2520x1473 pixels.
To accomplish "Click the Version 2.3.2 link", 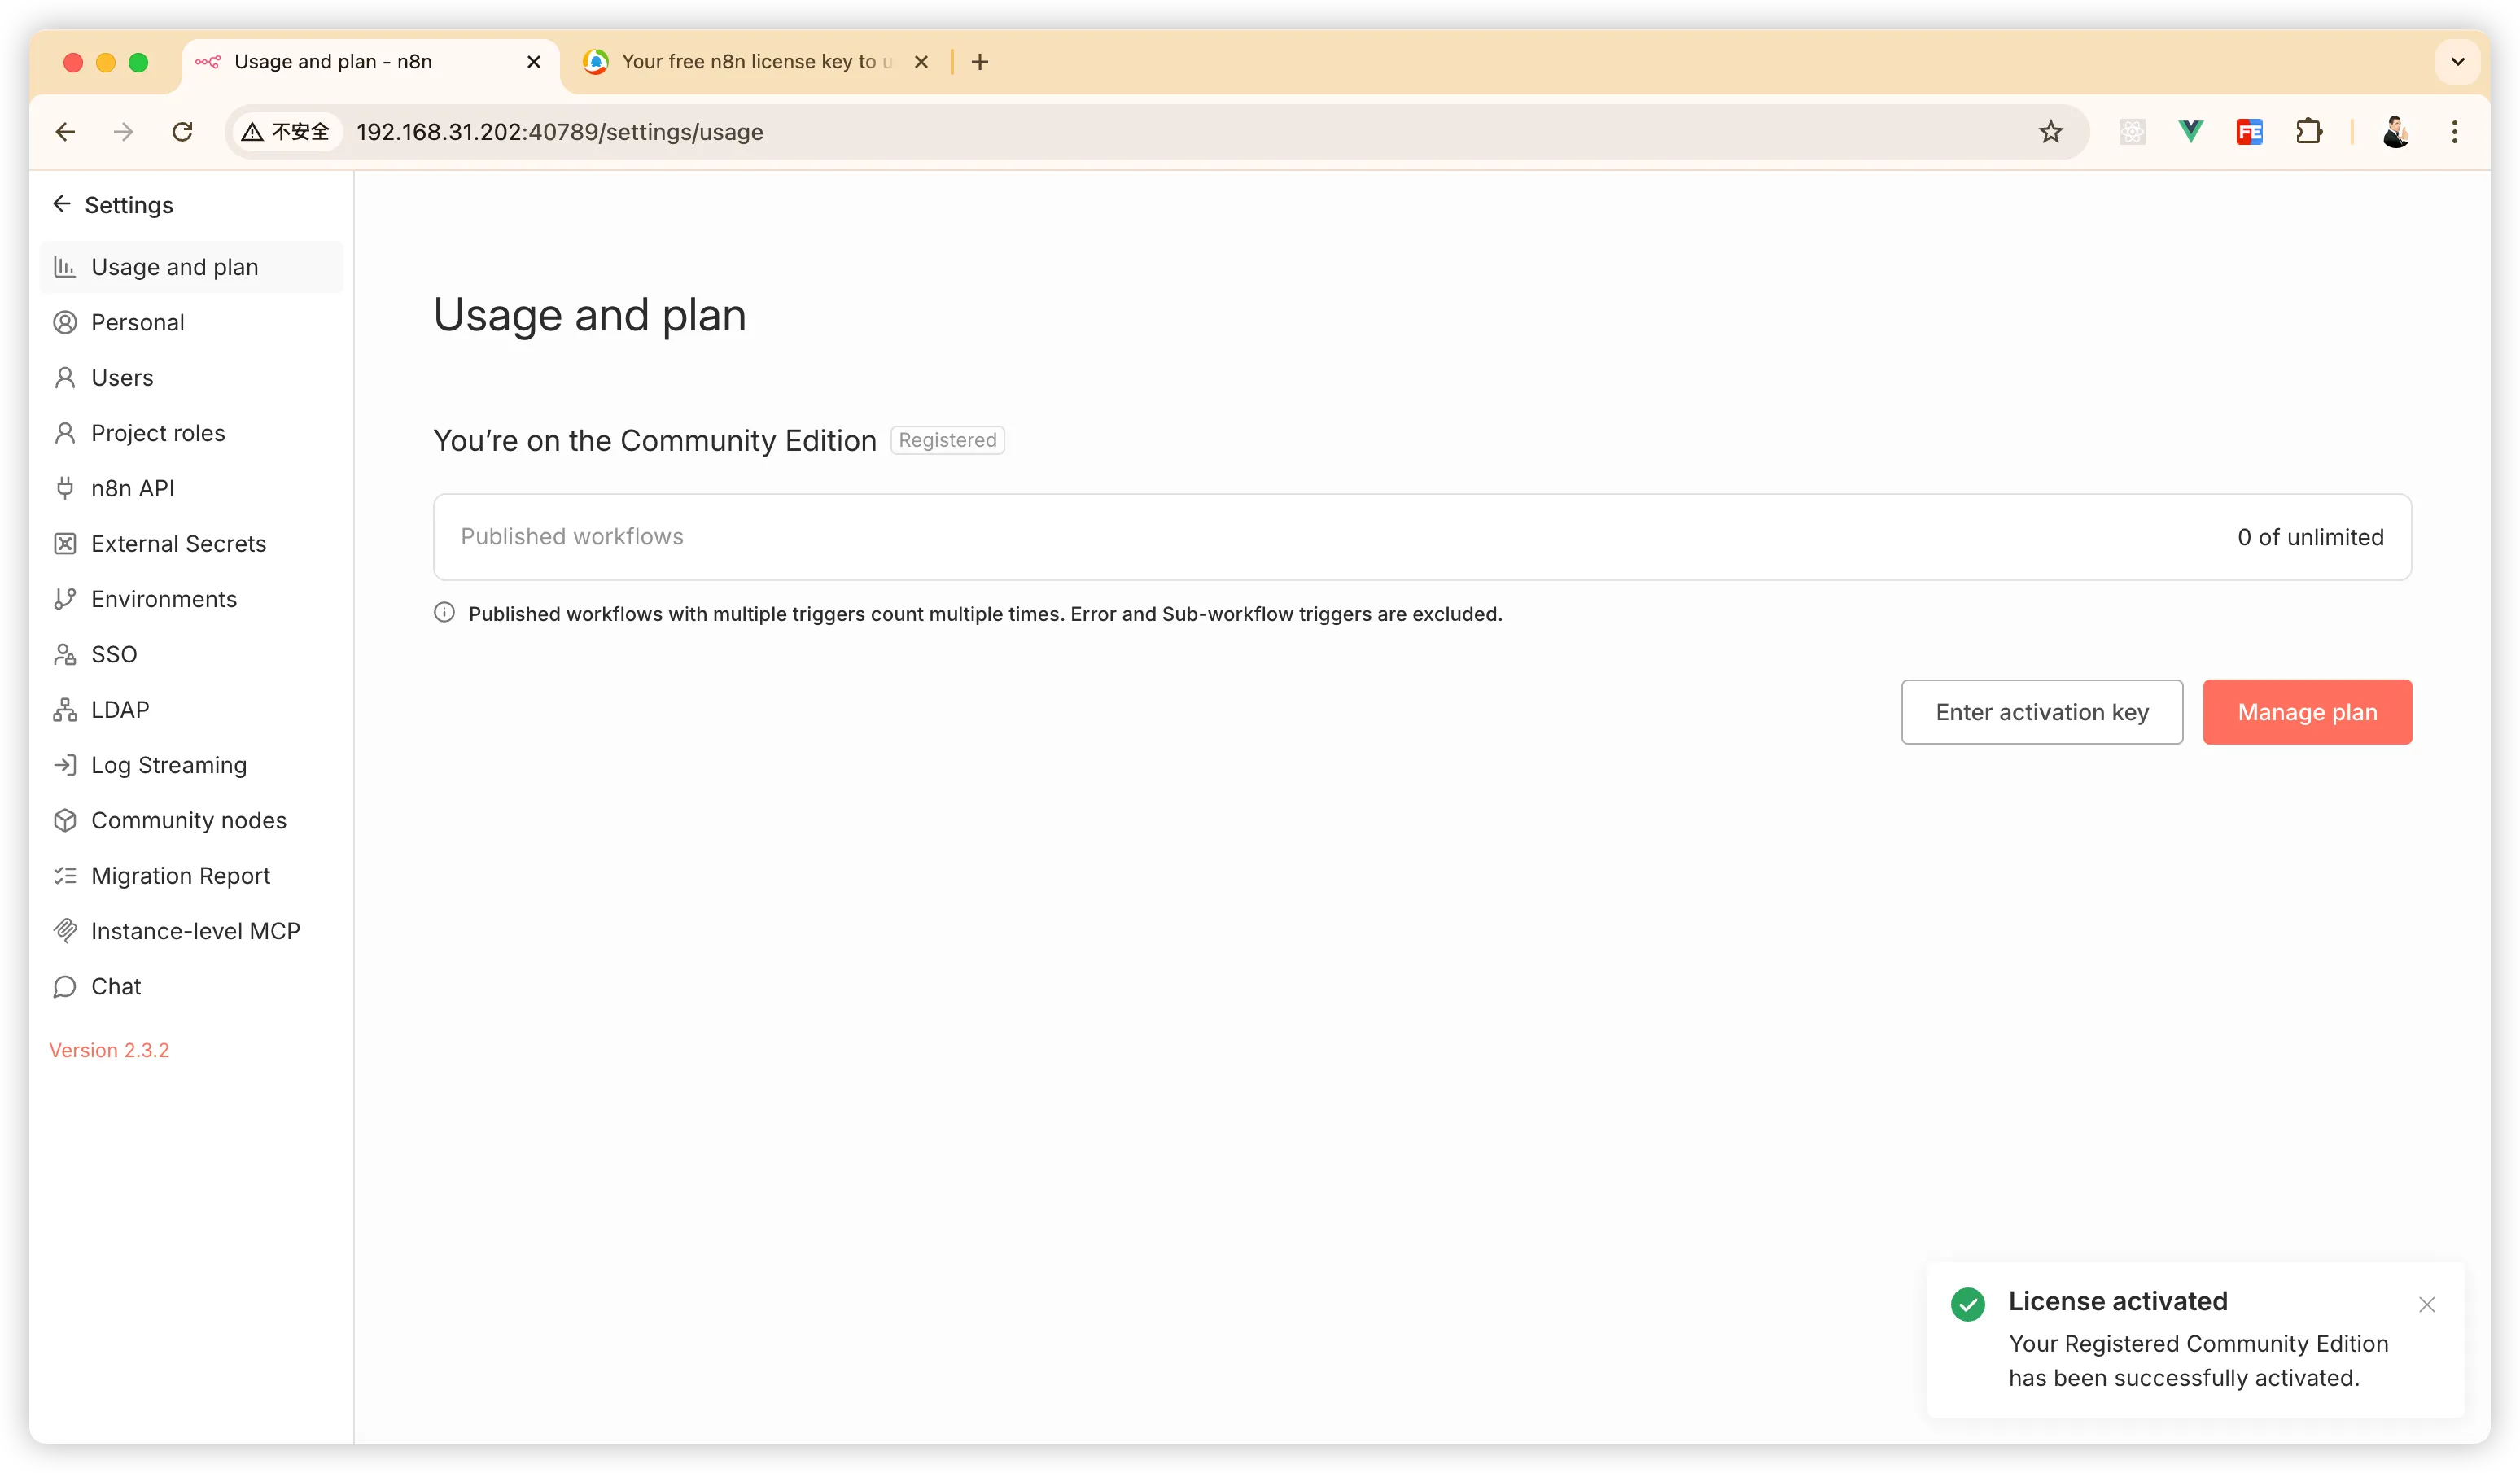I will [x=109, y=1050].
